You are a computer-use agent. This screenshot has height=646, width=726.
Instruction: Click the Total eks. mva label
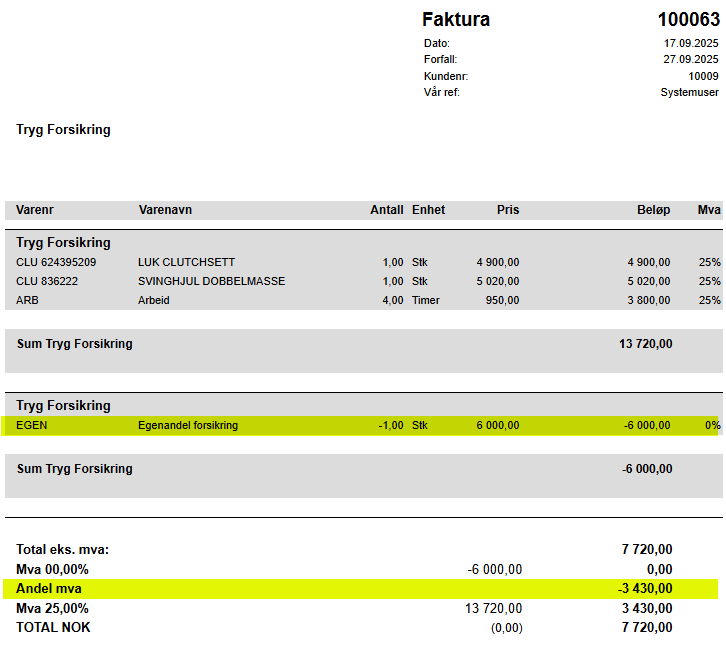(63, 550)
